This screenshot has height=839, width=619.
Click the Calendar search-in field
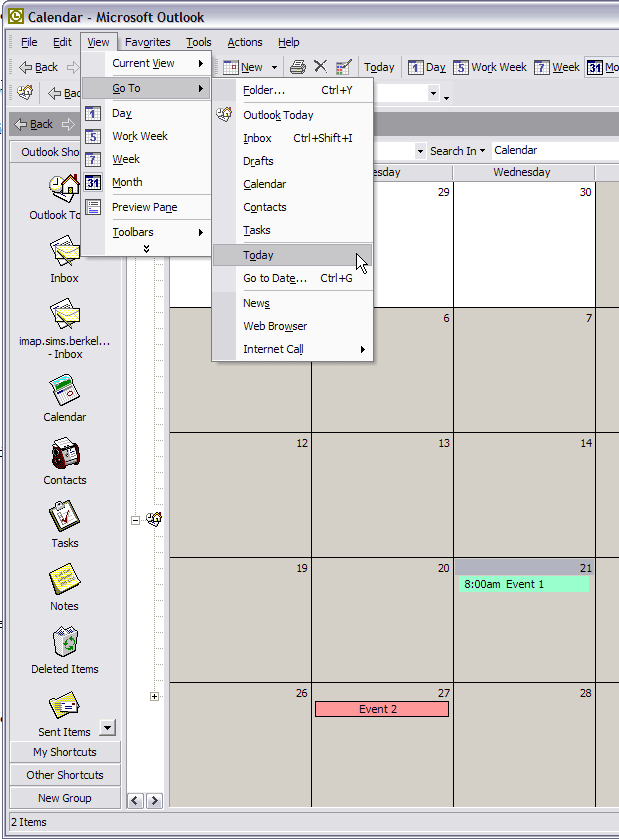555,150
